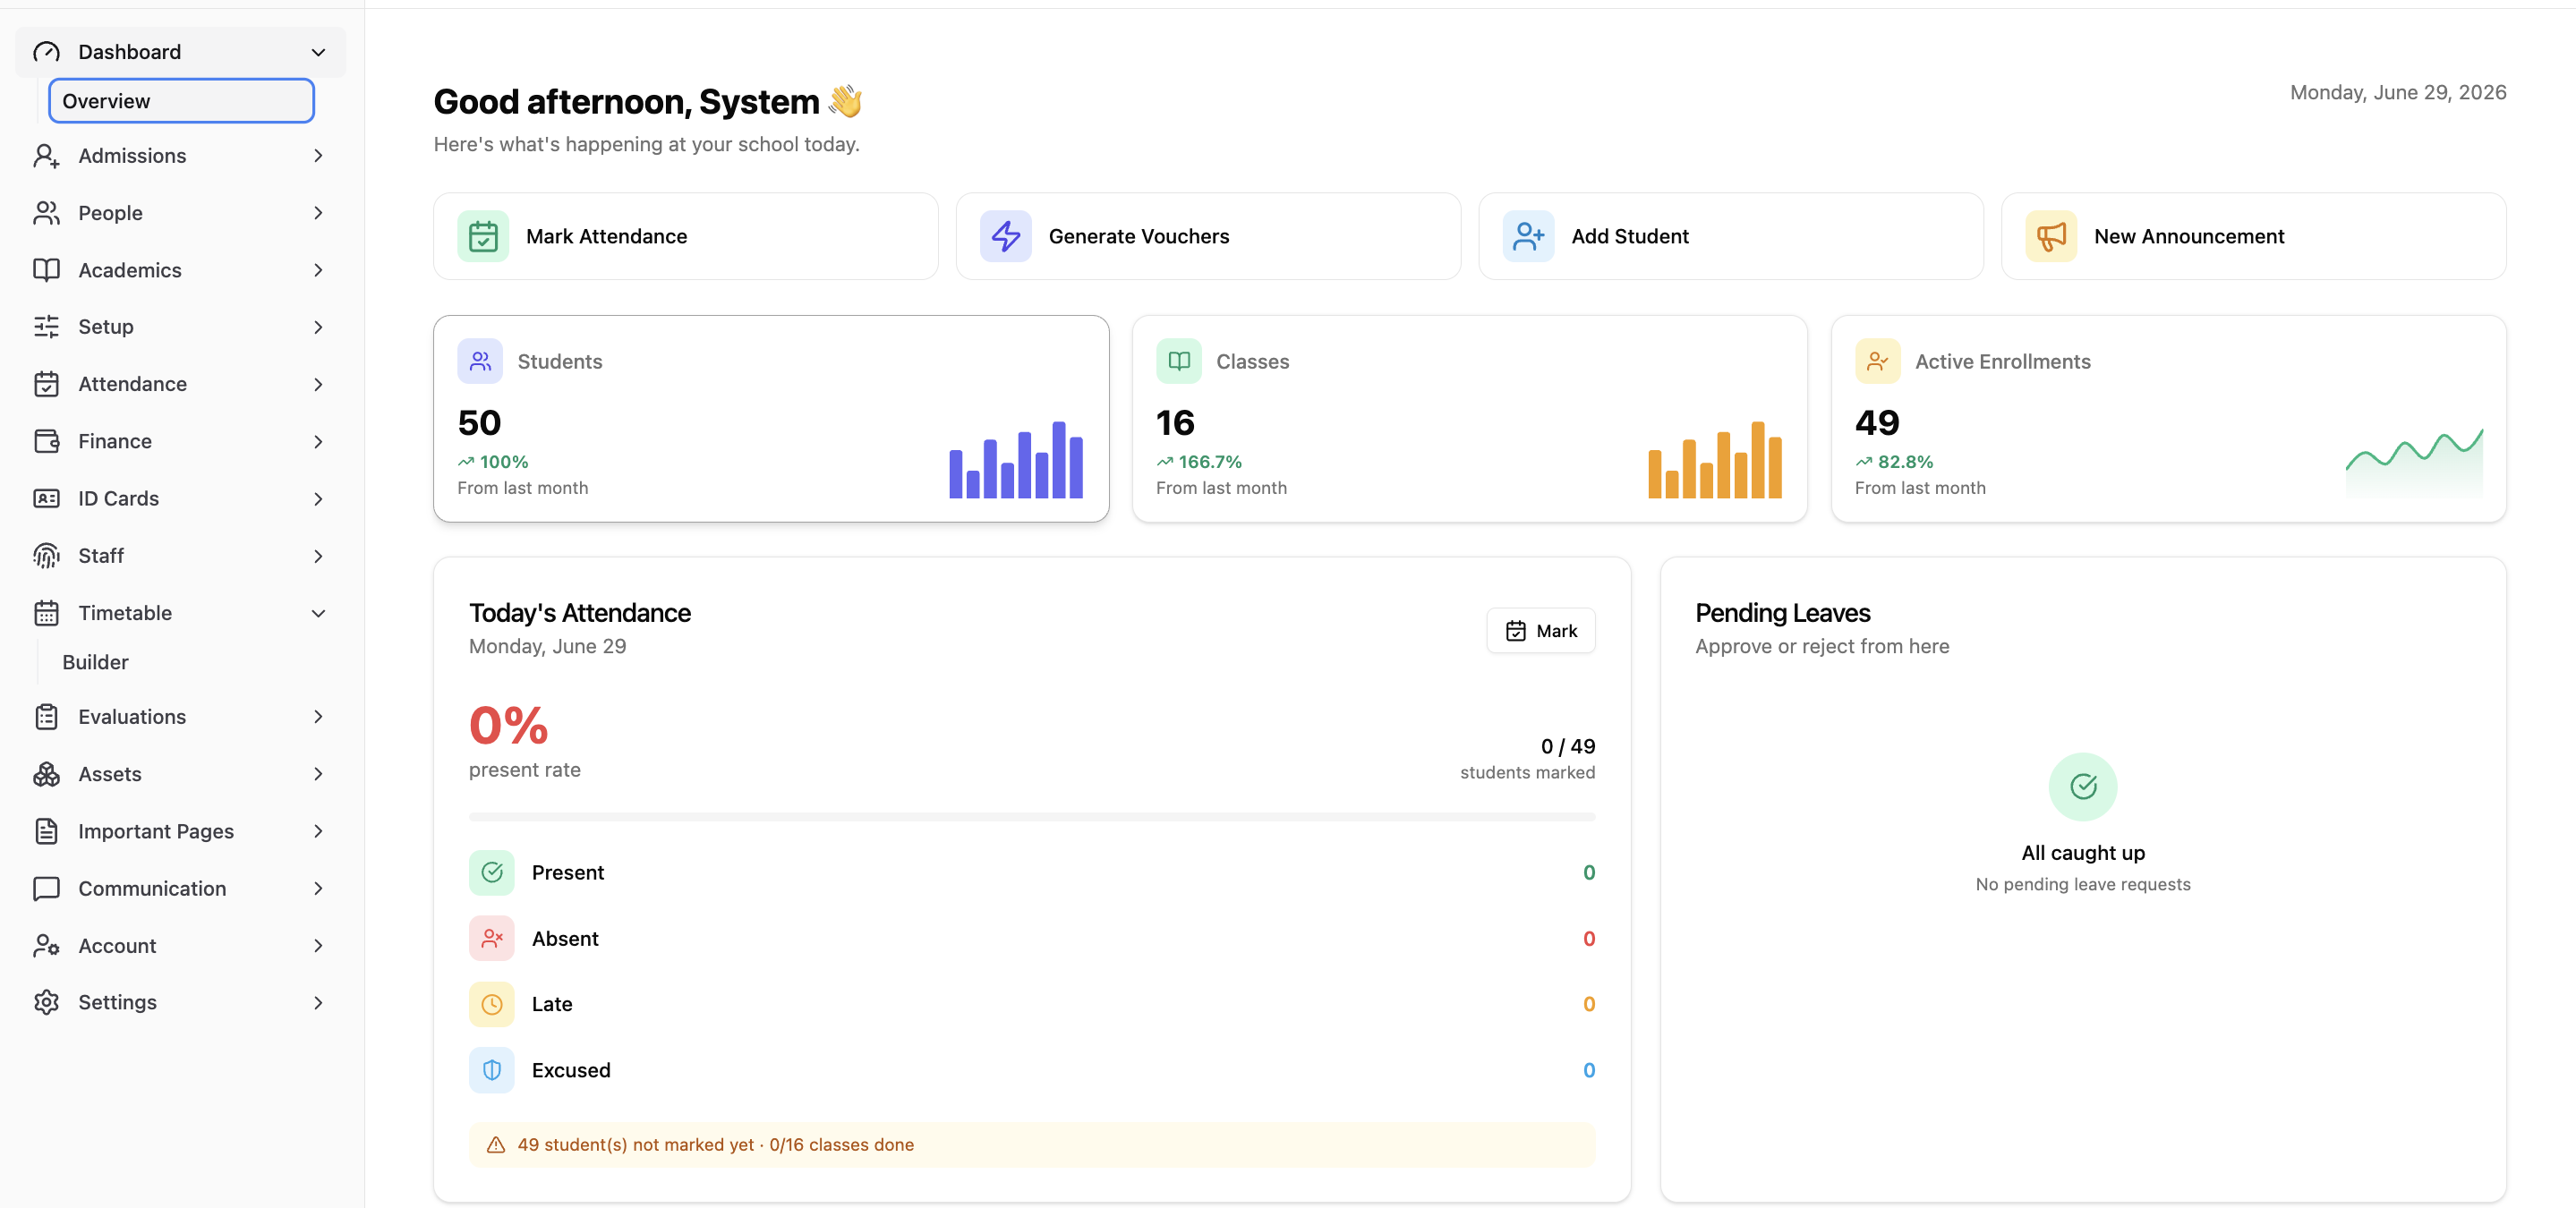Collapse the Dashboard section chevron
2576x1208 pixels.
click(x=318, y=52)
